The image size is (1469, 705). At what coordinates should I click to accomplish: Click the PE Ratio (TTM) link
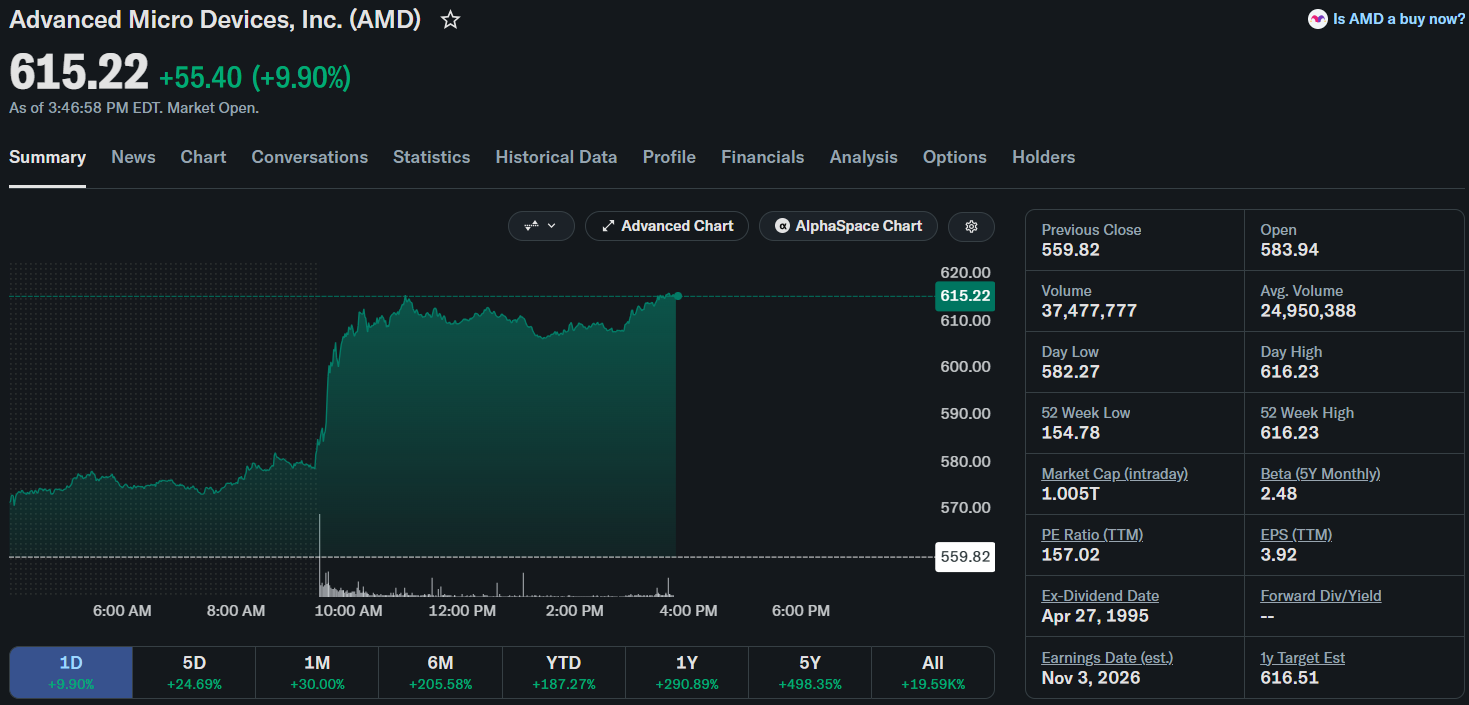[x=1092, y=535]
